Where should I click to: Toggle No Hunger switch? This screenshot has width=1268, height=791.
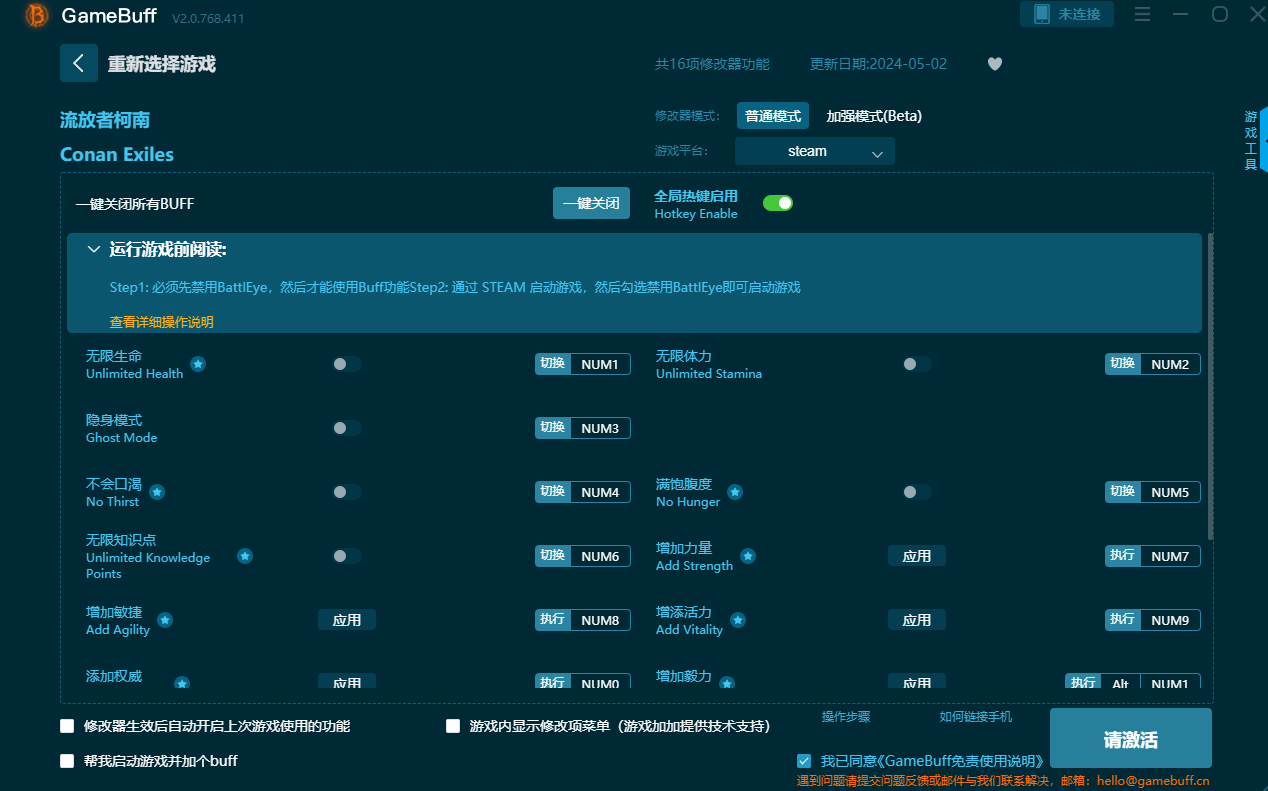[917, 492]
